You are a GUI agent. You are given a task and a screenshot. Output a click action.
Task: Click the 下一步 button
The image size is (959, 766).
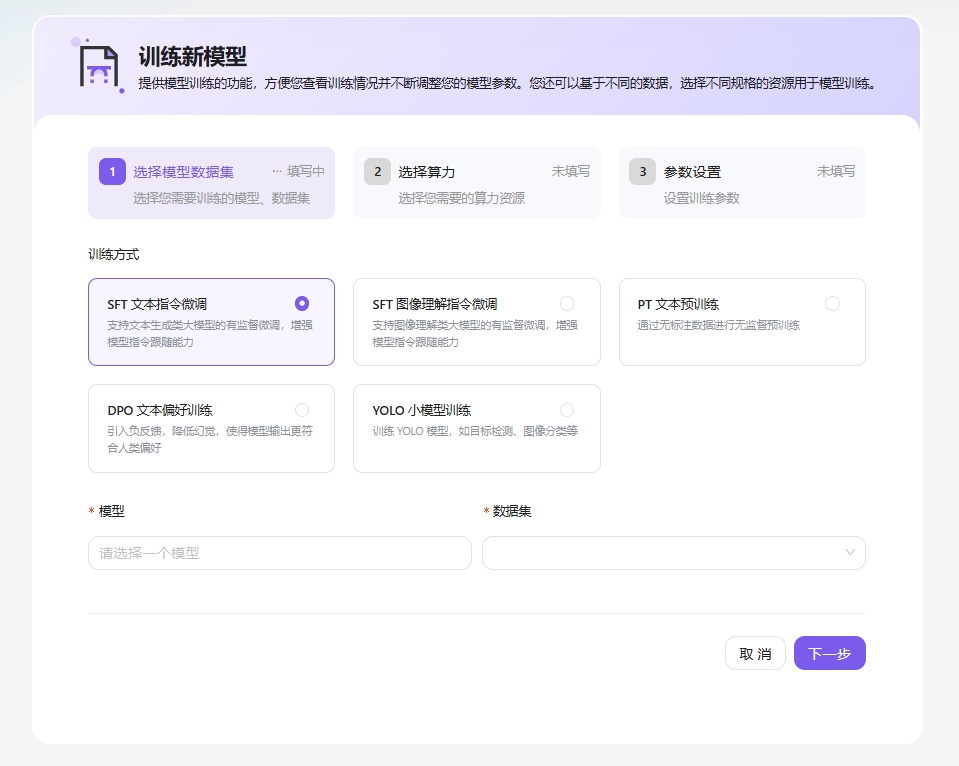pyautogui.click(x=829, y=653)
